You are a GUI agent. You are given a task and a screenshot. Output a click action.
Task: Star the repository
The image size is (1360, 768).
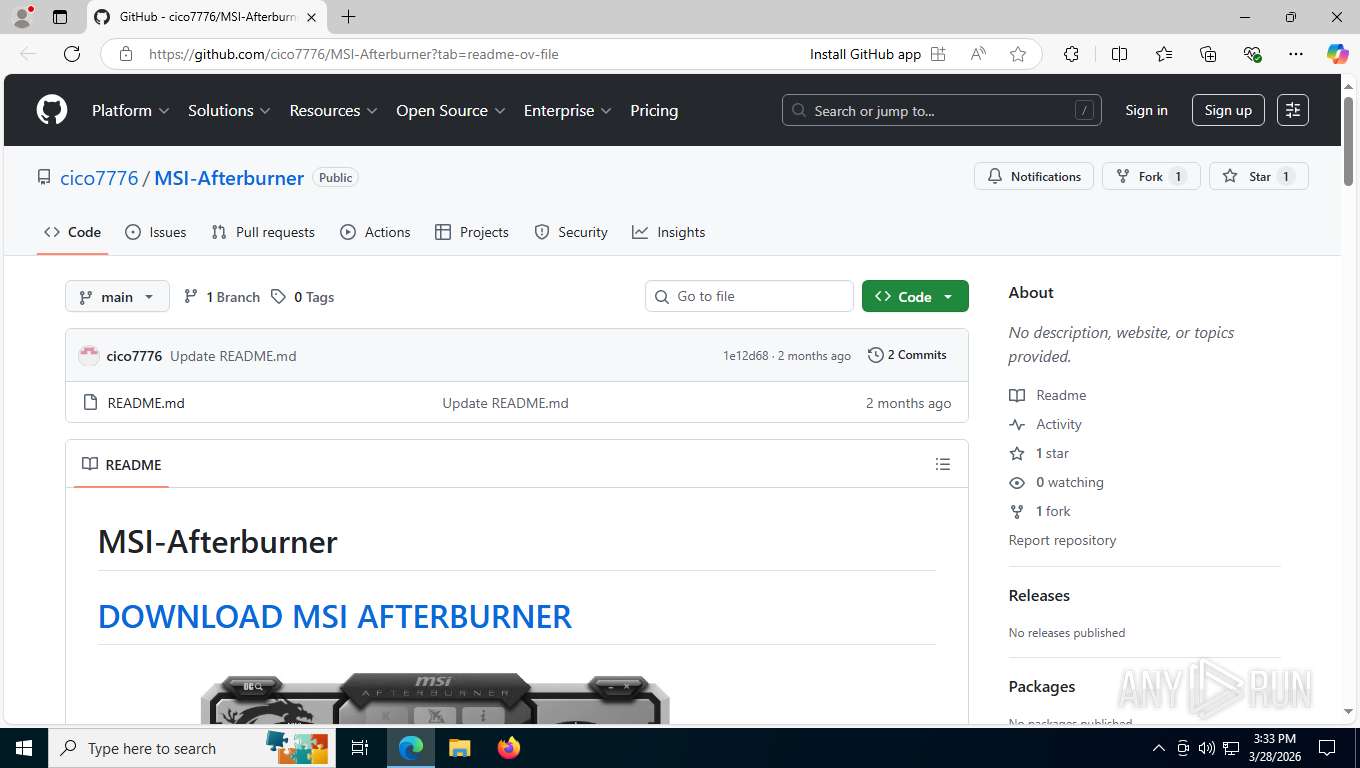1259,176
